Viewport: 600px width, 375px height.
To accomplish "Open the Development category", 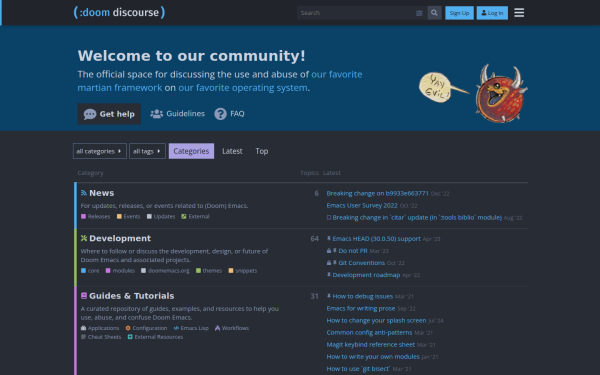I will [x=120, y=238].
